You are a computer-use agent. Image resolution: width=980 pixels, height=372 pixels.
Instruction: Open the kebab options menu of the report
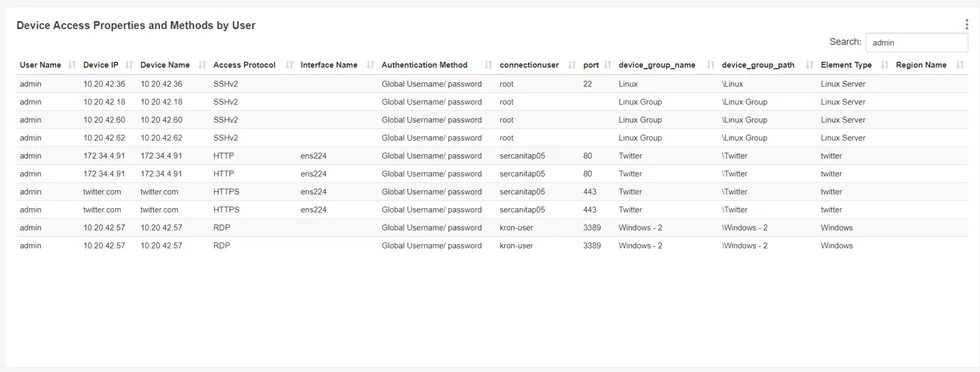pos(966,24)
